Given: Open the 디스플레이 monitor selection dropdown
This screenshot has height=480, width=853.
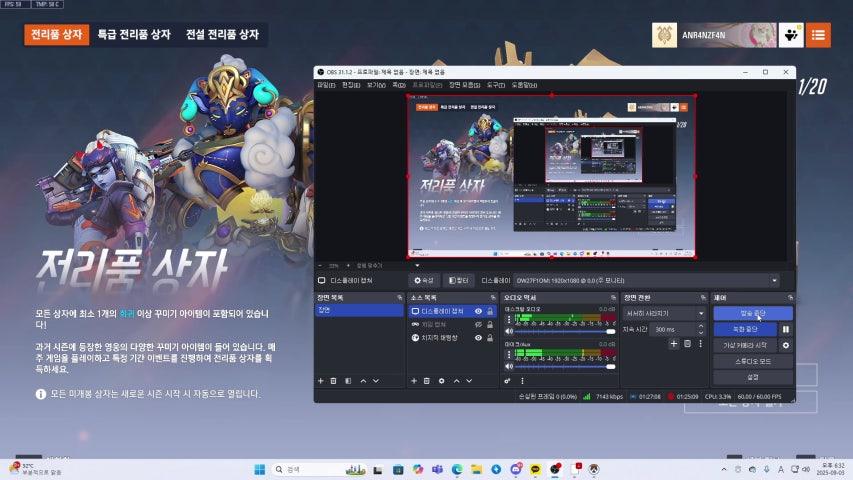Looking at the screenshot, I should click(x=646, y=280).
